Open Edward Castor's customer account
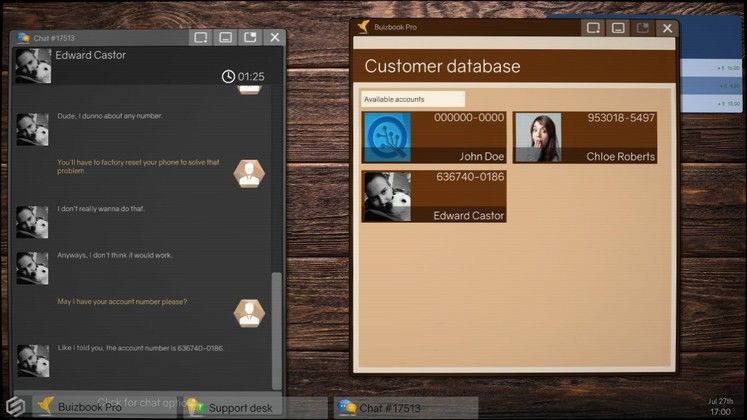The height and width of the screenshot is (420, 747). point(434,196)
